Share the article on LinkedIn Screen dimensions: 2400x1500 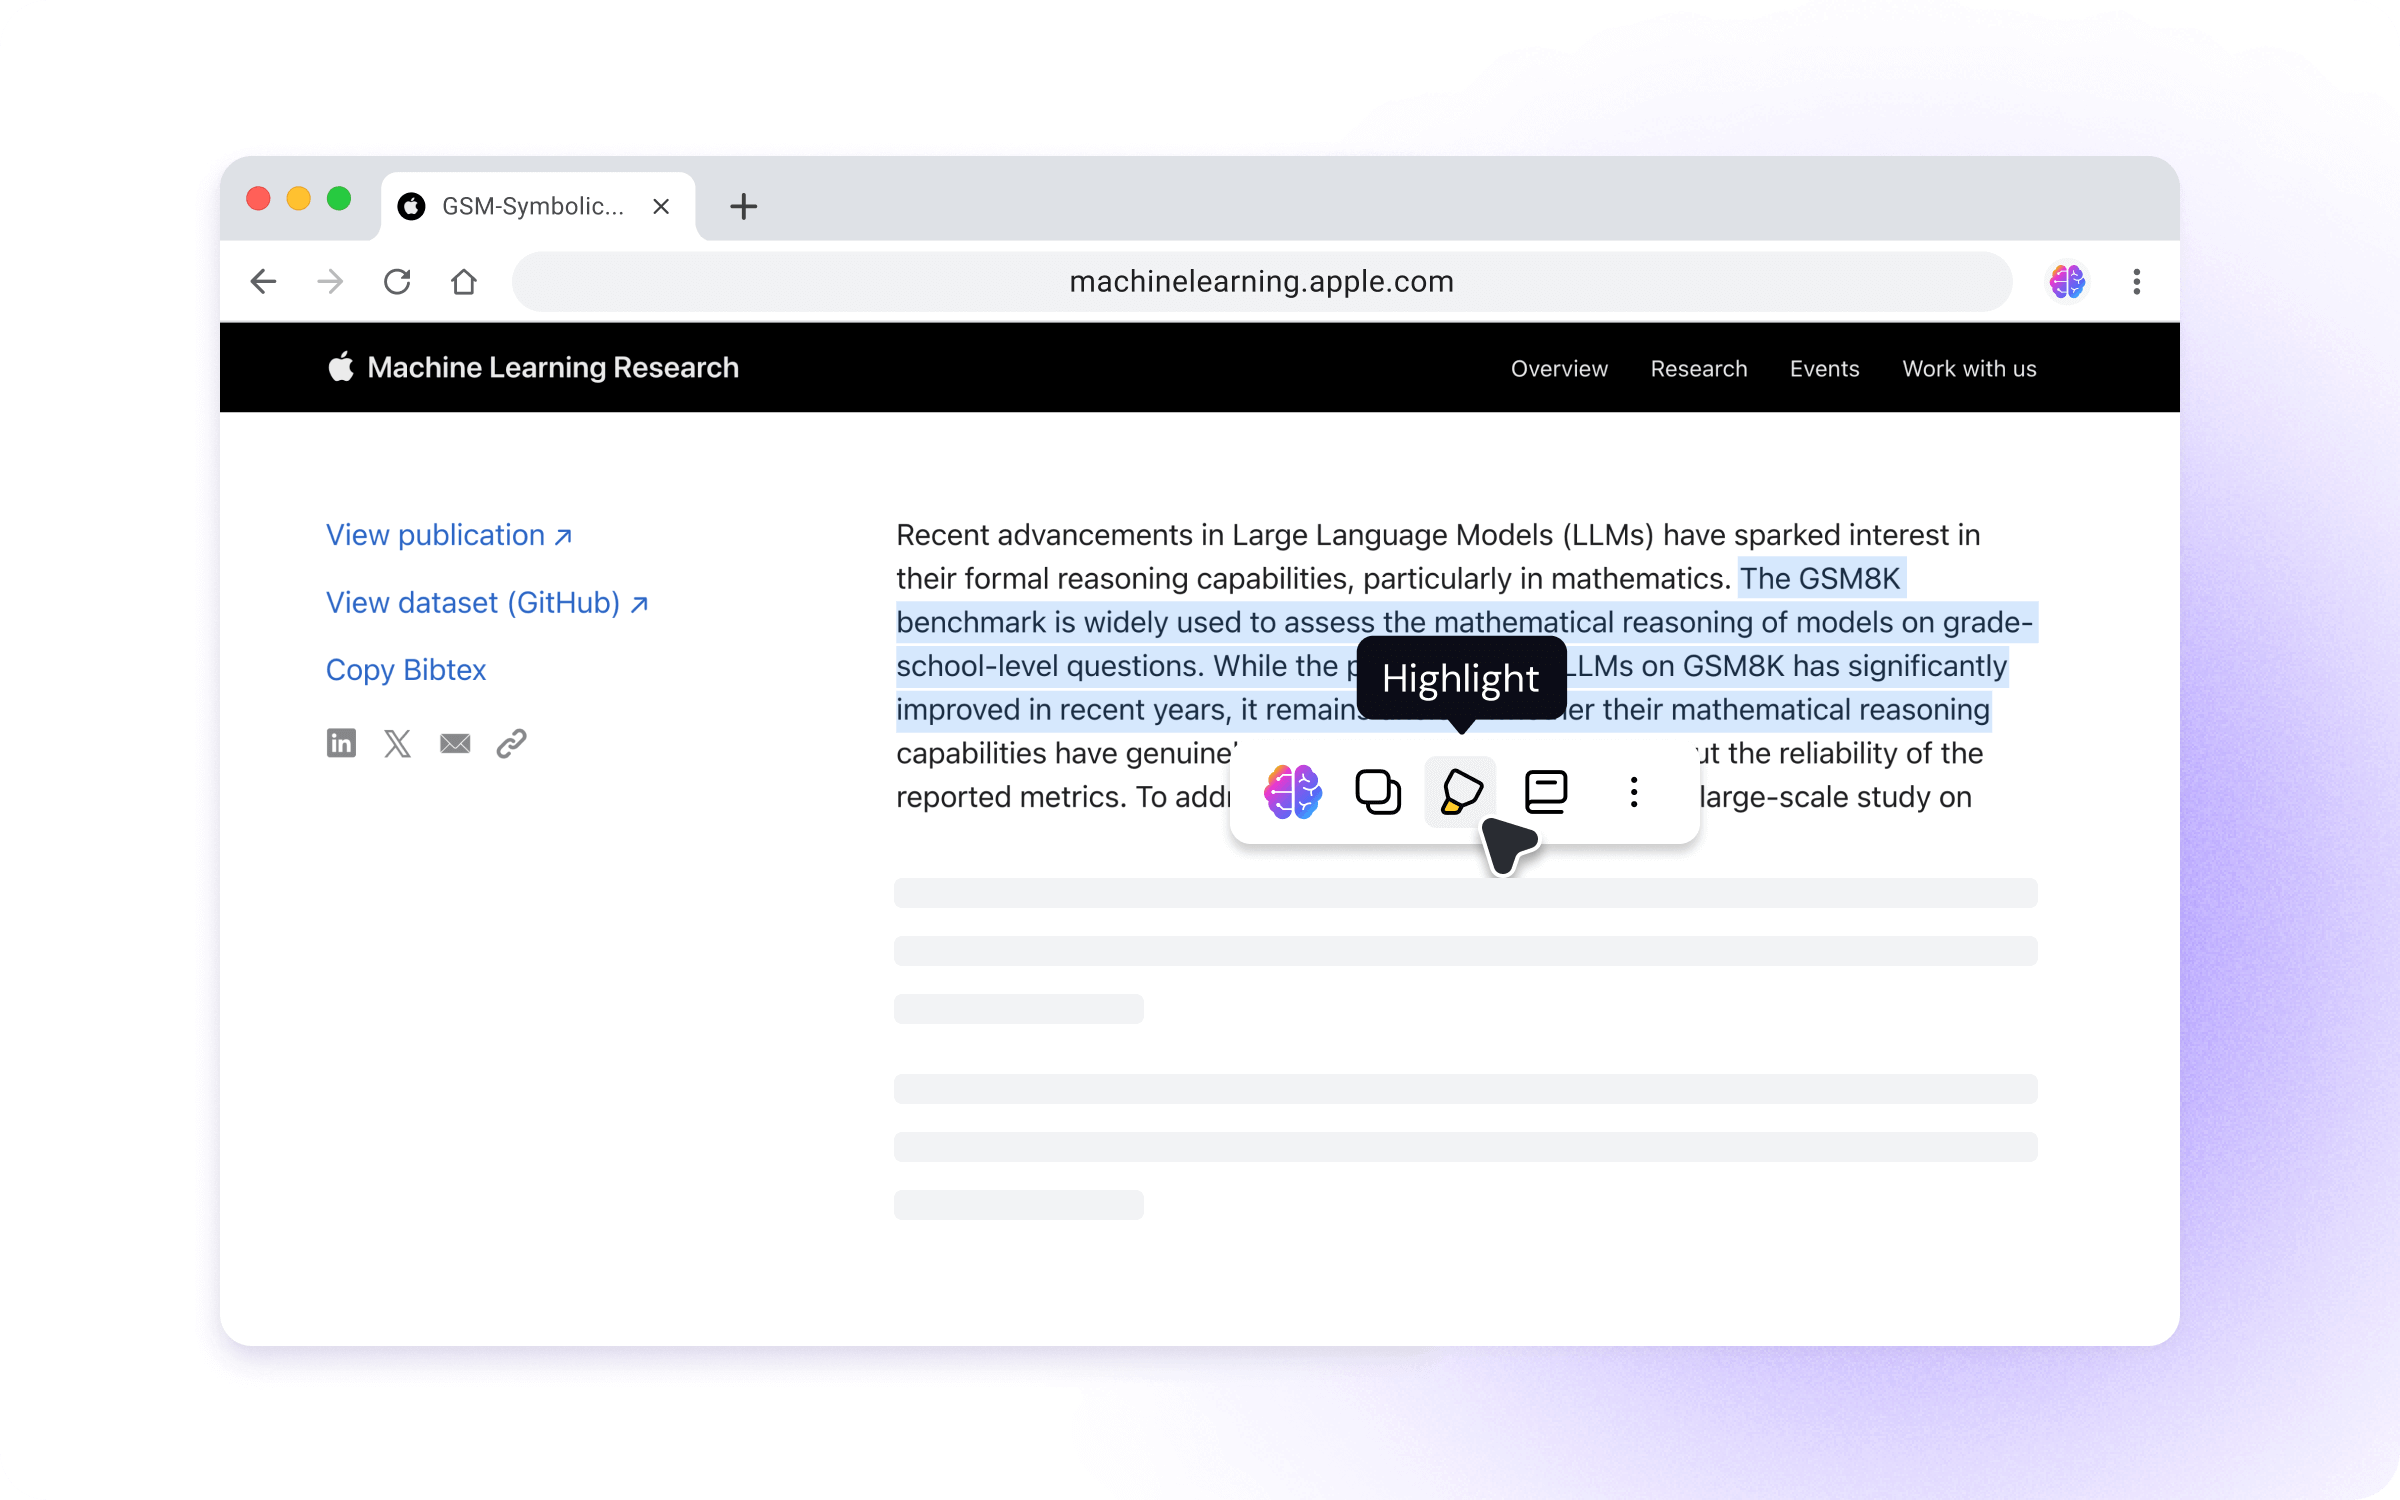pyautogui.click(x=341, y=743)
